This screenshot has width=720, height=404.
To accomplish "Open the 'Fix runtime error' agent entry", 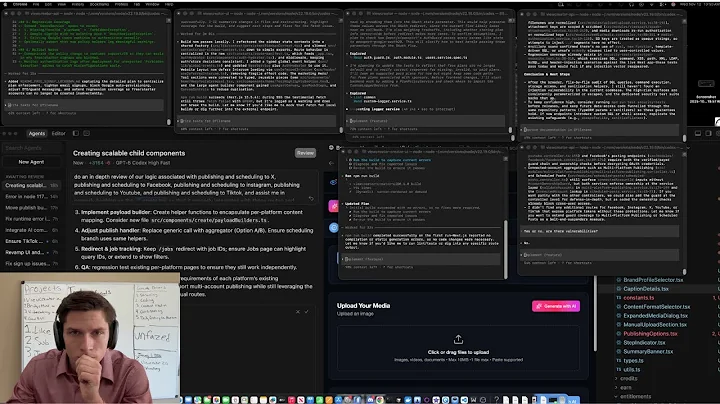I will [x=31, y=219].
